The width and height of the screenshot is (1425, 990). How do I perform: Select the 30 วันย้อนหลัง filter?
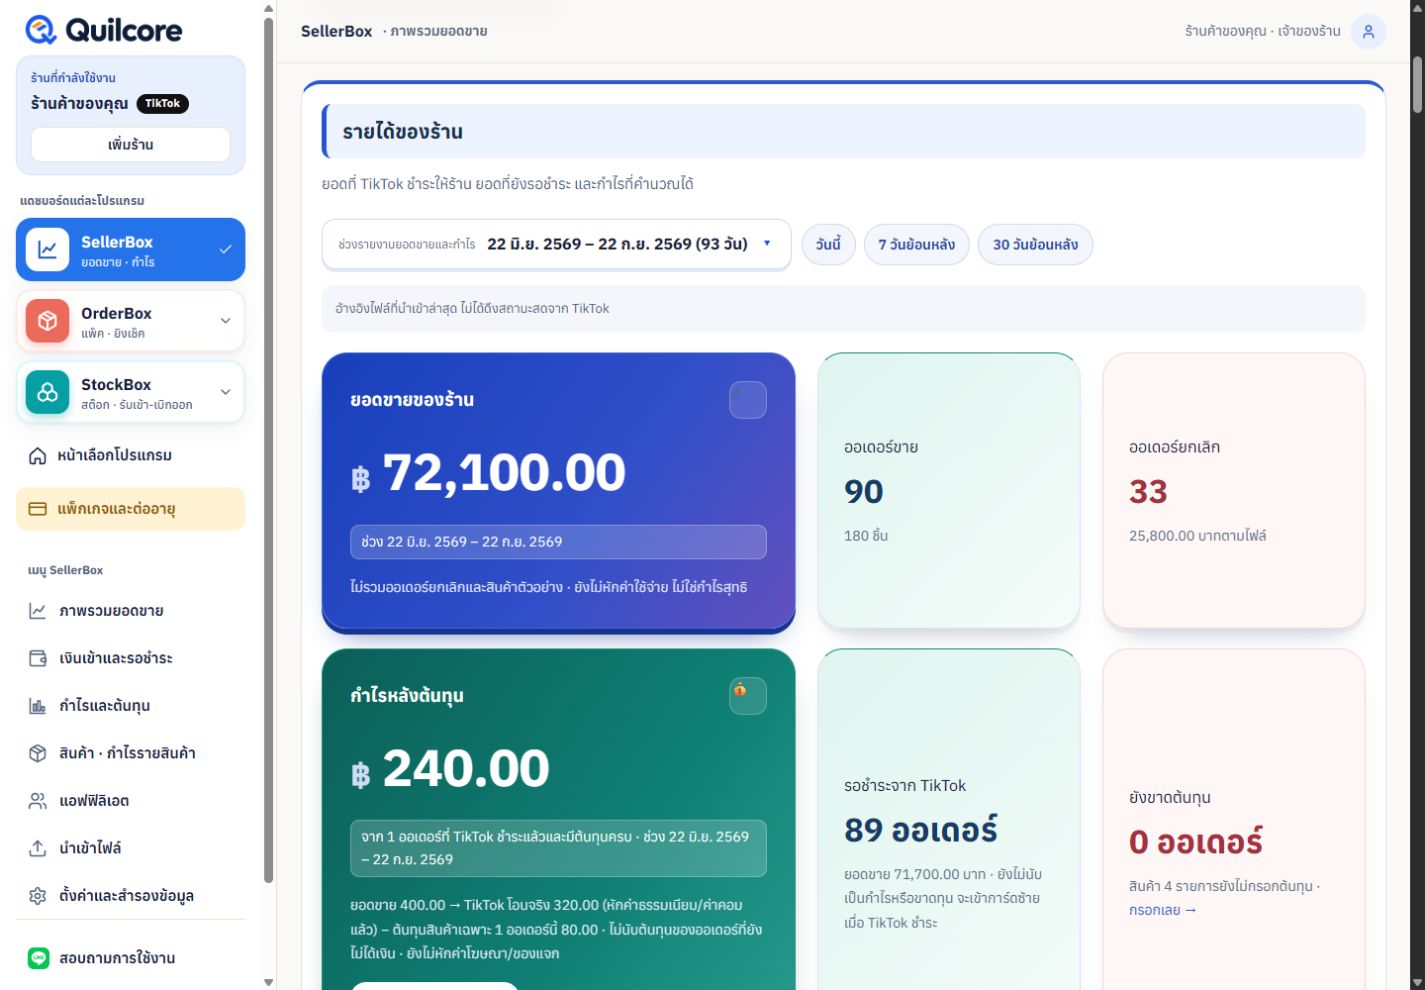click(1035, 245)
